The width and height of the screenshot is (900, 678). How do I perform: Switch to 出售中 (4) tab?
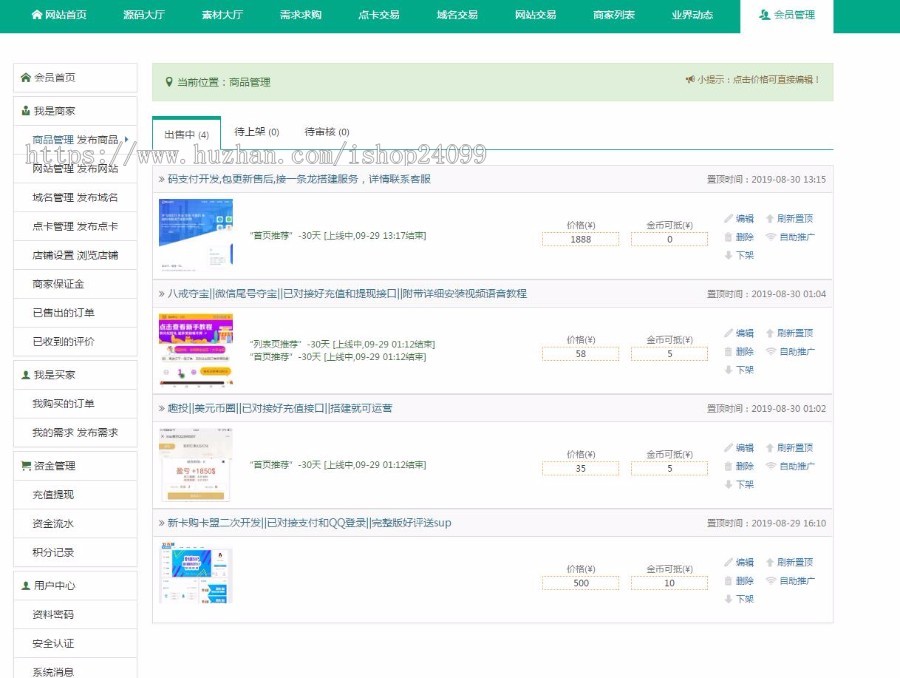[187, 134]
